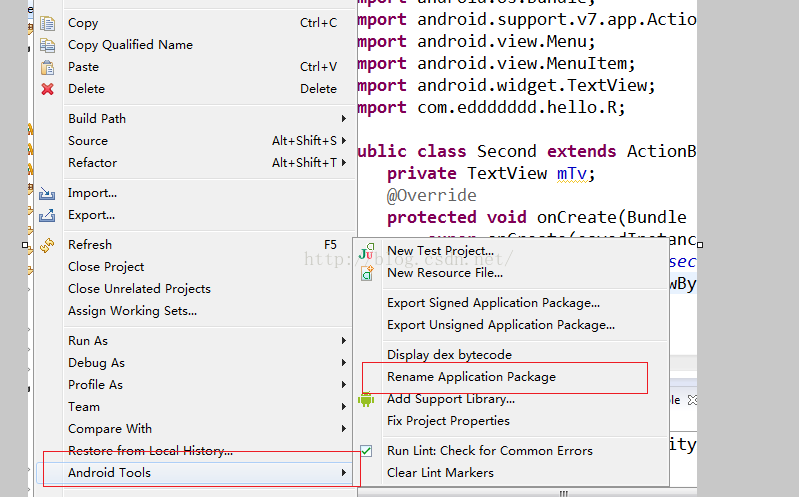Click the onCreate method name in the editor

click(x=576, y=218)
